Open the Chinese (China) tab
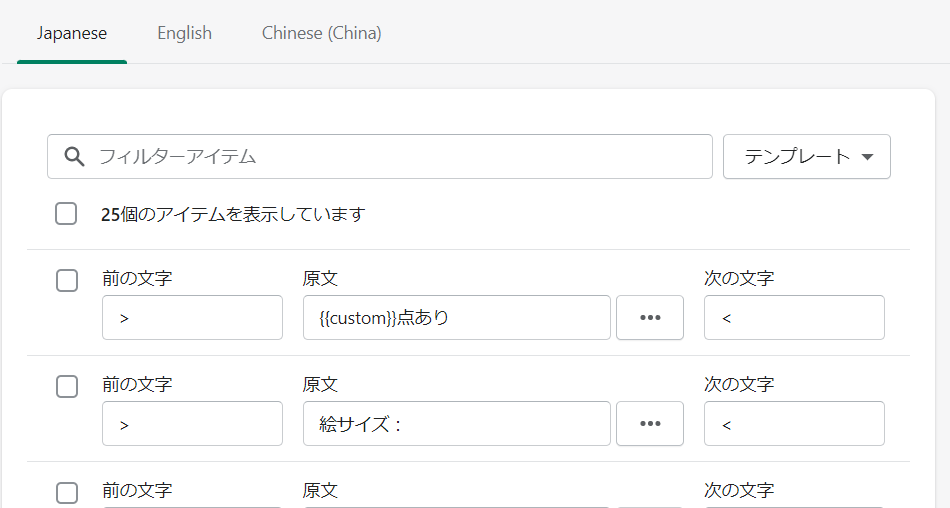 (x=322, y=33)
